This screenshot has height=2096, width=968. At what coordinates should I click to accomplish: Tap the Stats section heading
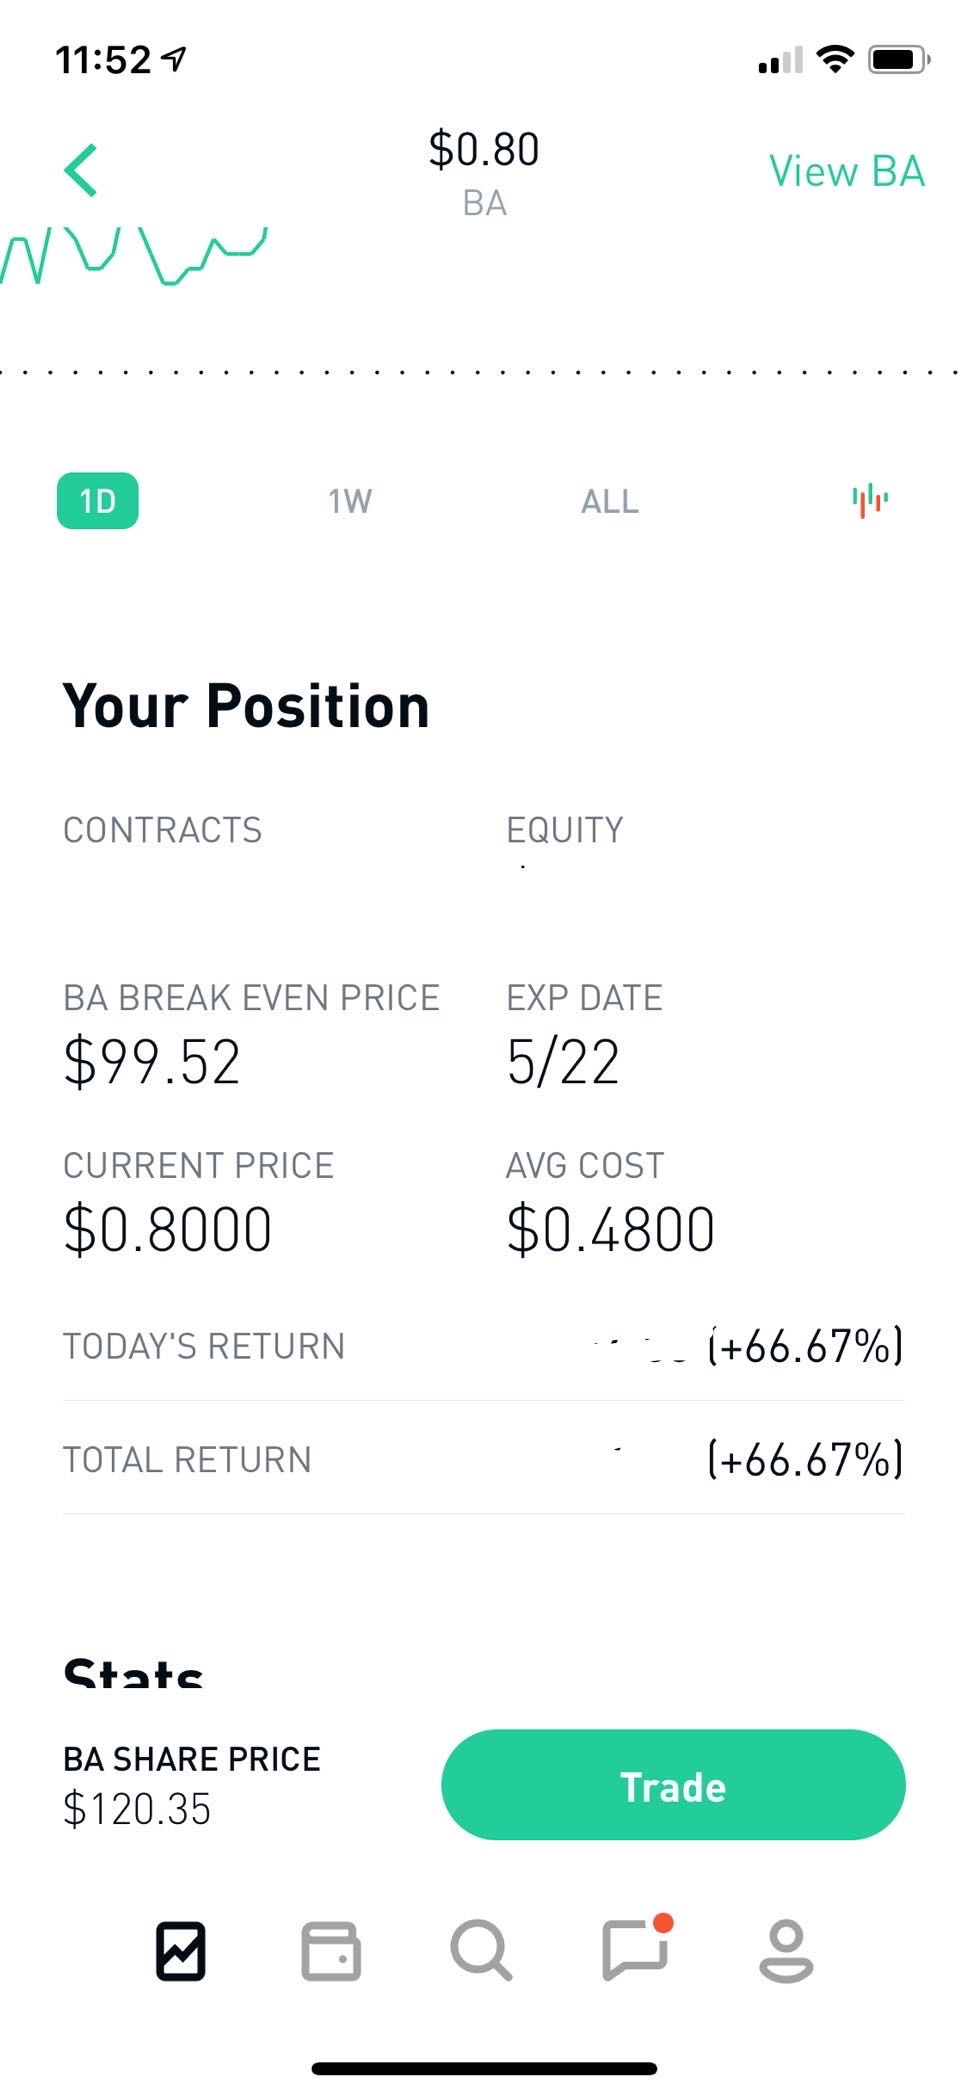[133, 1672]
